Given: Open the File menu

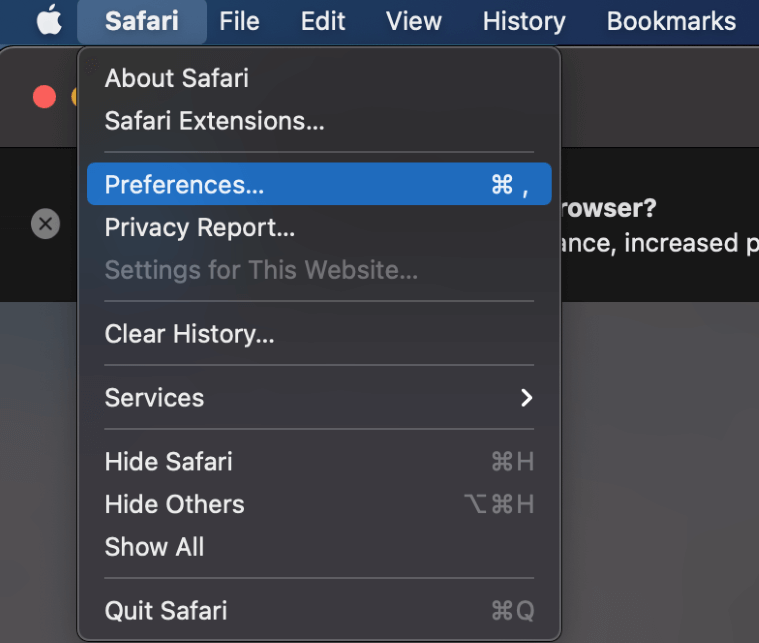Looking at the screenshot, I should click(x=239, y=21).
